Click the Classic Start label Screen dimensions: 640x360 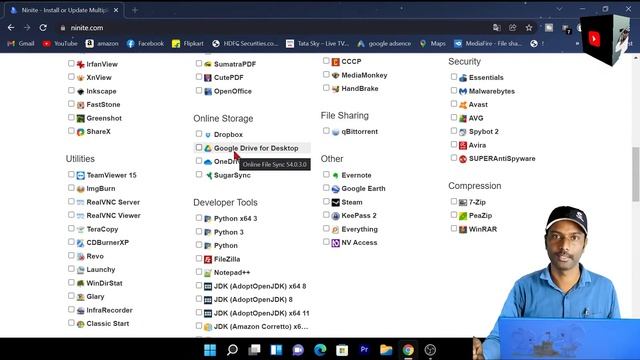click(108, 324)
